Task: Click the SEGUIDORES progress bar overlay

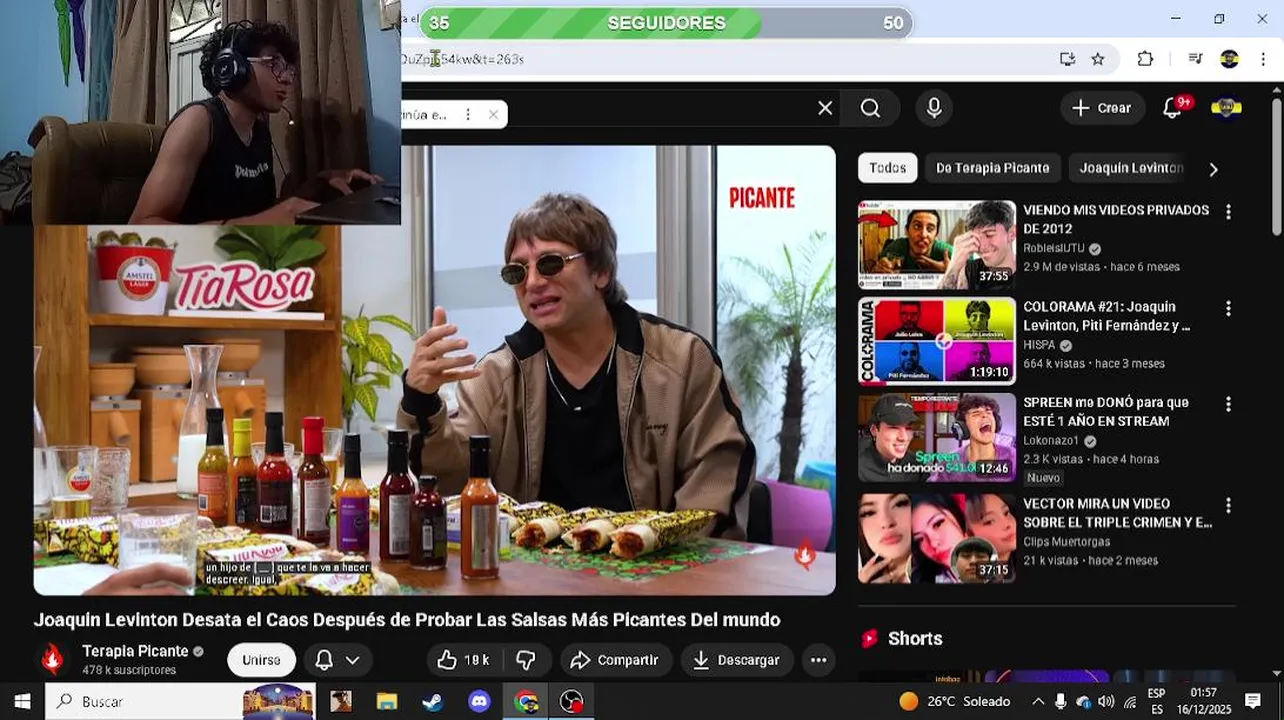Action: [x=666, y=23]
